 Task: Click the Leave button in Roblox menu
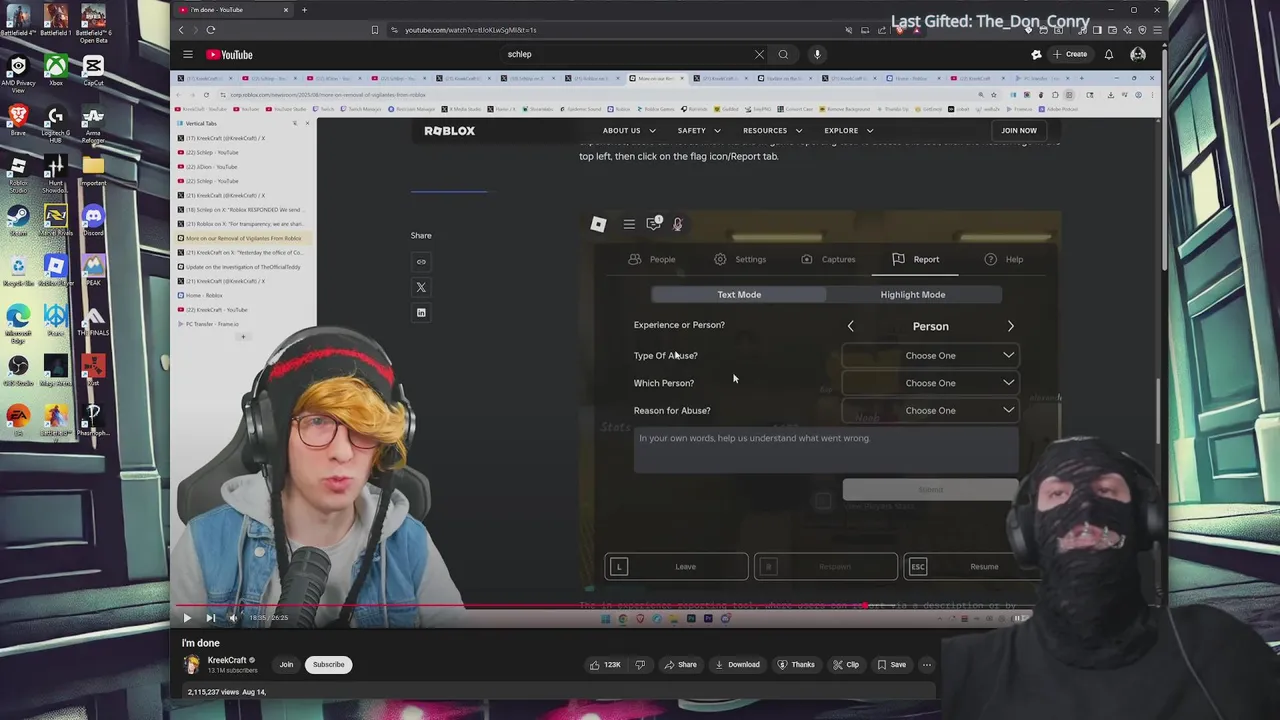coord(676,567)
